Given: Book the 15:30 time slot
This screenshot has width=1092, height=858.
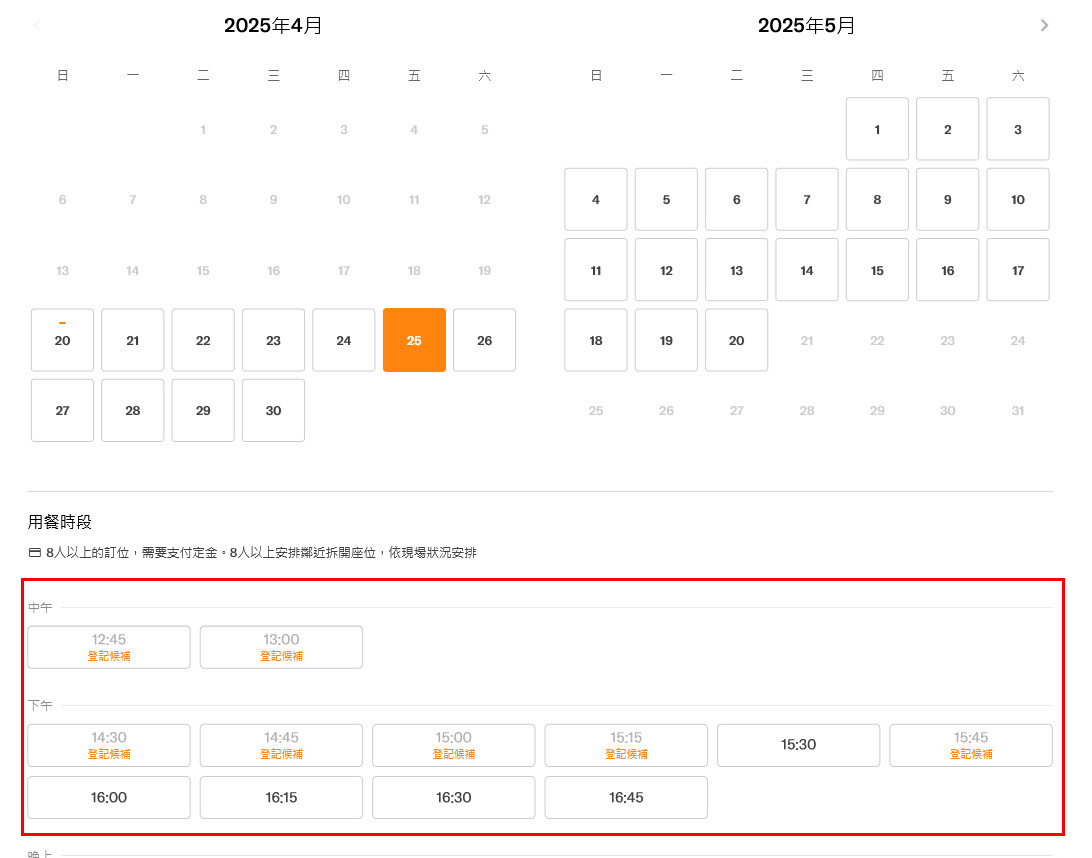Looking at the screenshot, I should click(x=798, y=745).
